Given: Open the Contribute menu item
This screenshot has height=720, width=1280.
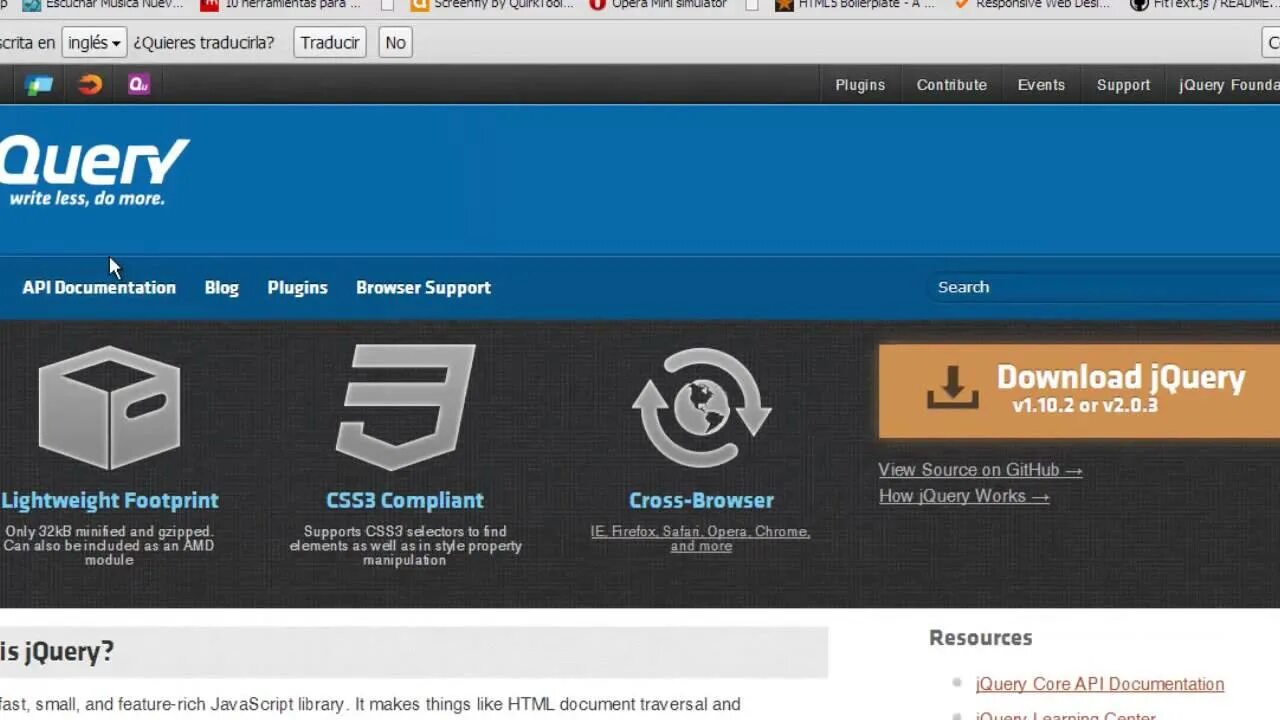Looking at the screenshot, I should click(x=952, y=85).
